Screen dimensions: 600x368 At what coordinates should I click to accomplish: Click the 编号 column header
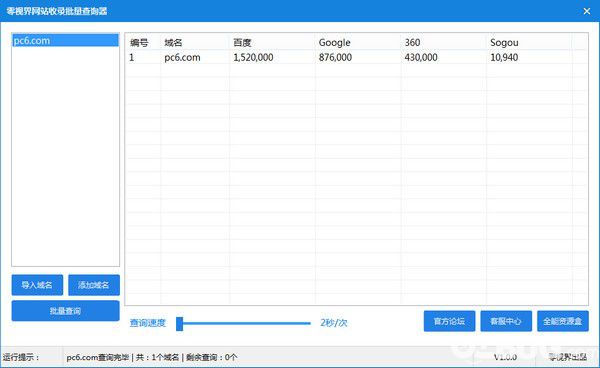click(139, 42)
